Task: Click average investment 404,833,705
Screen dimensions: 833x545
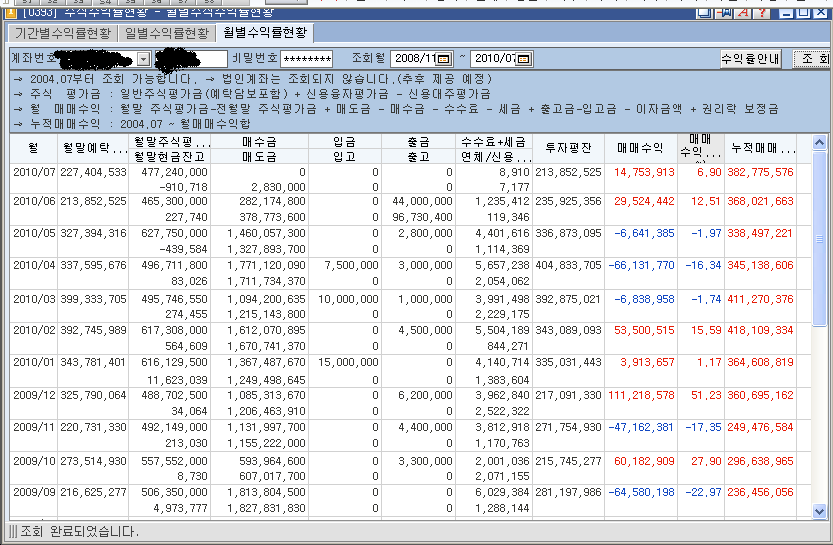Action: coord(568,265)
